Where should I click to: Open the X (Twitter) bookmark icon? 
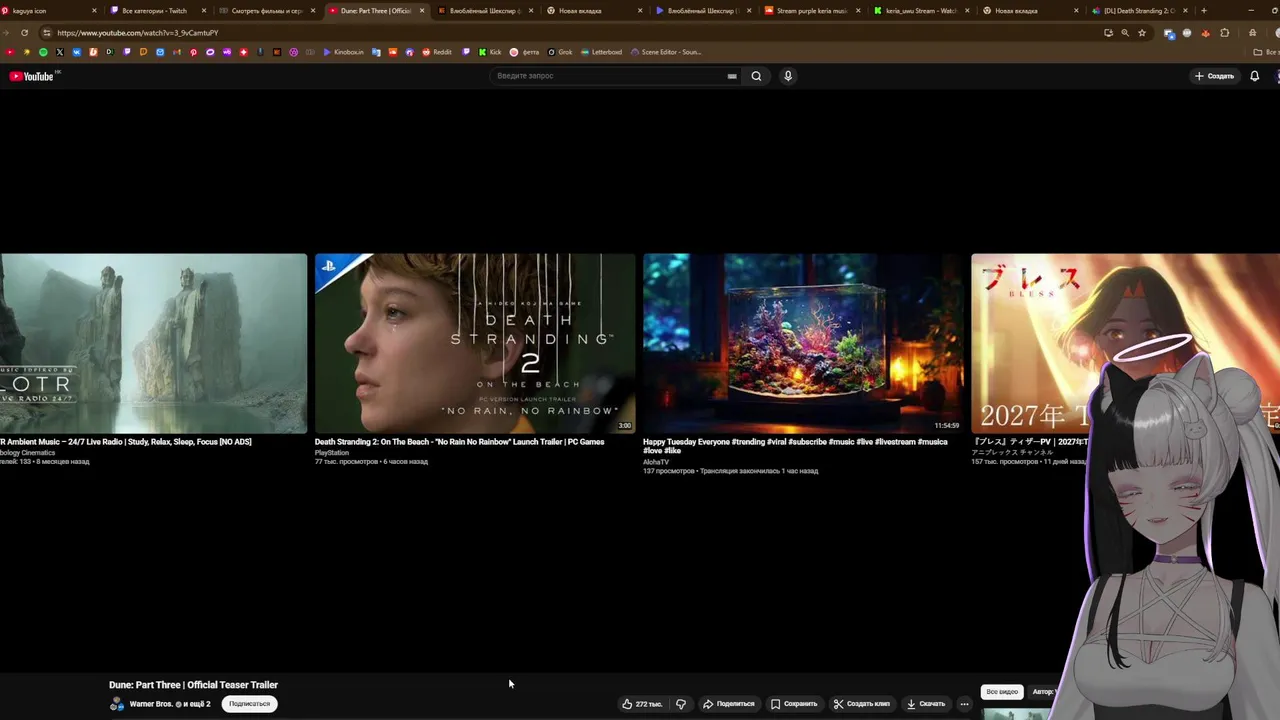tap(59, 52)
